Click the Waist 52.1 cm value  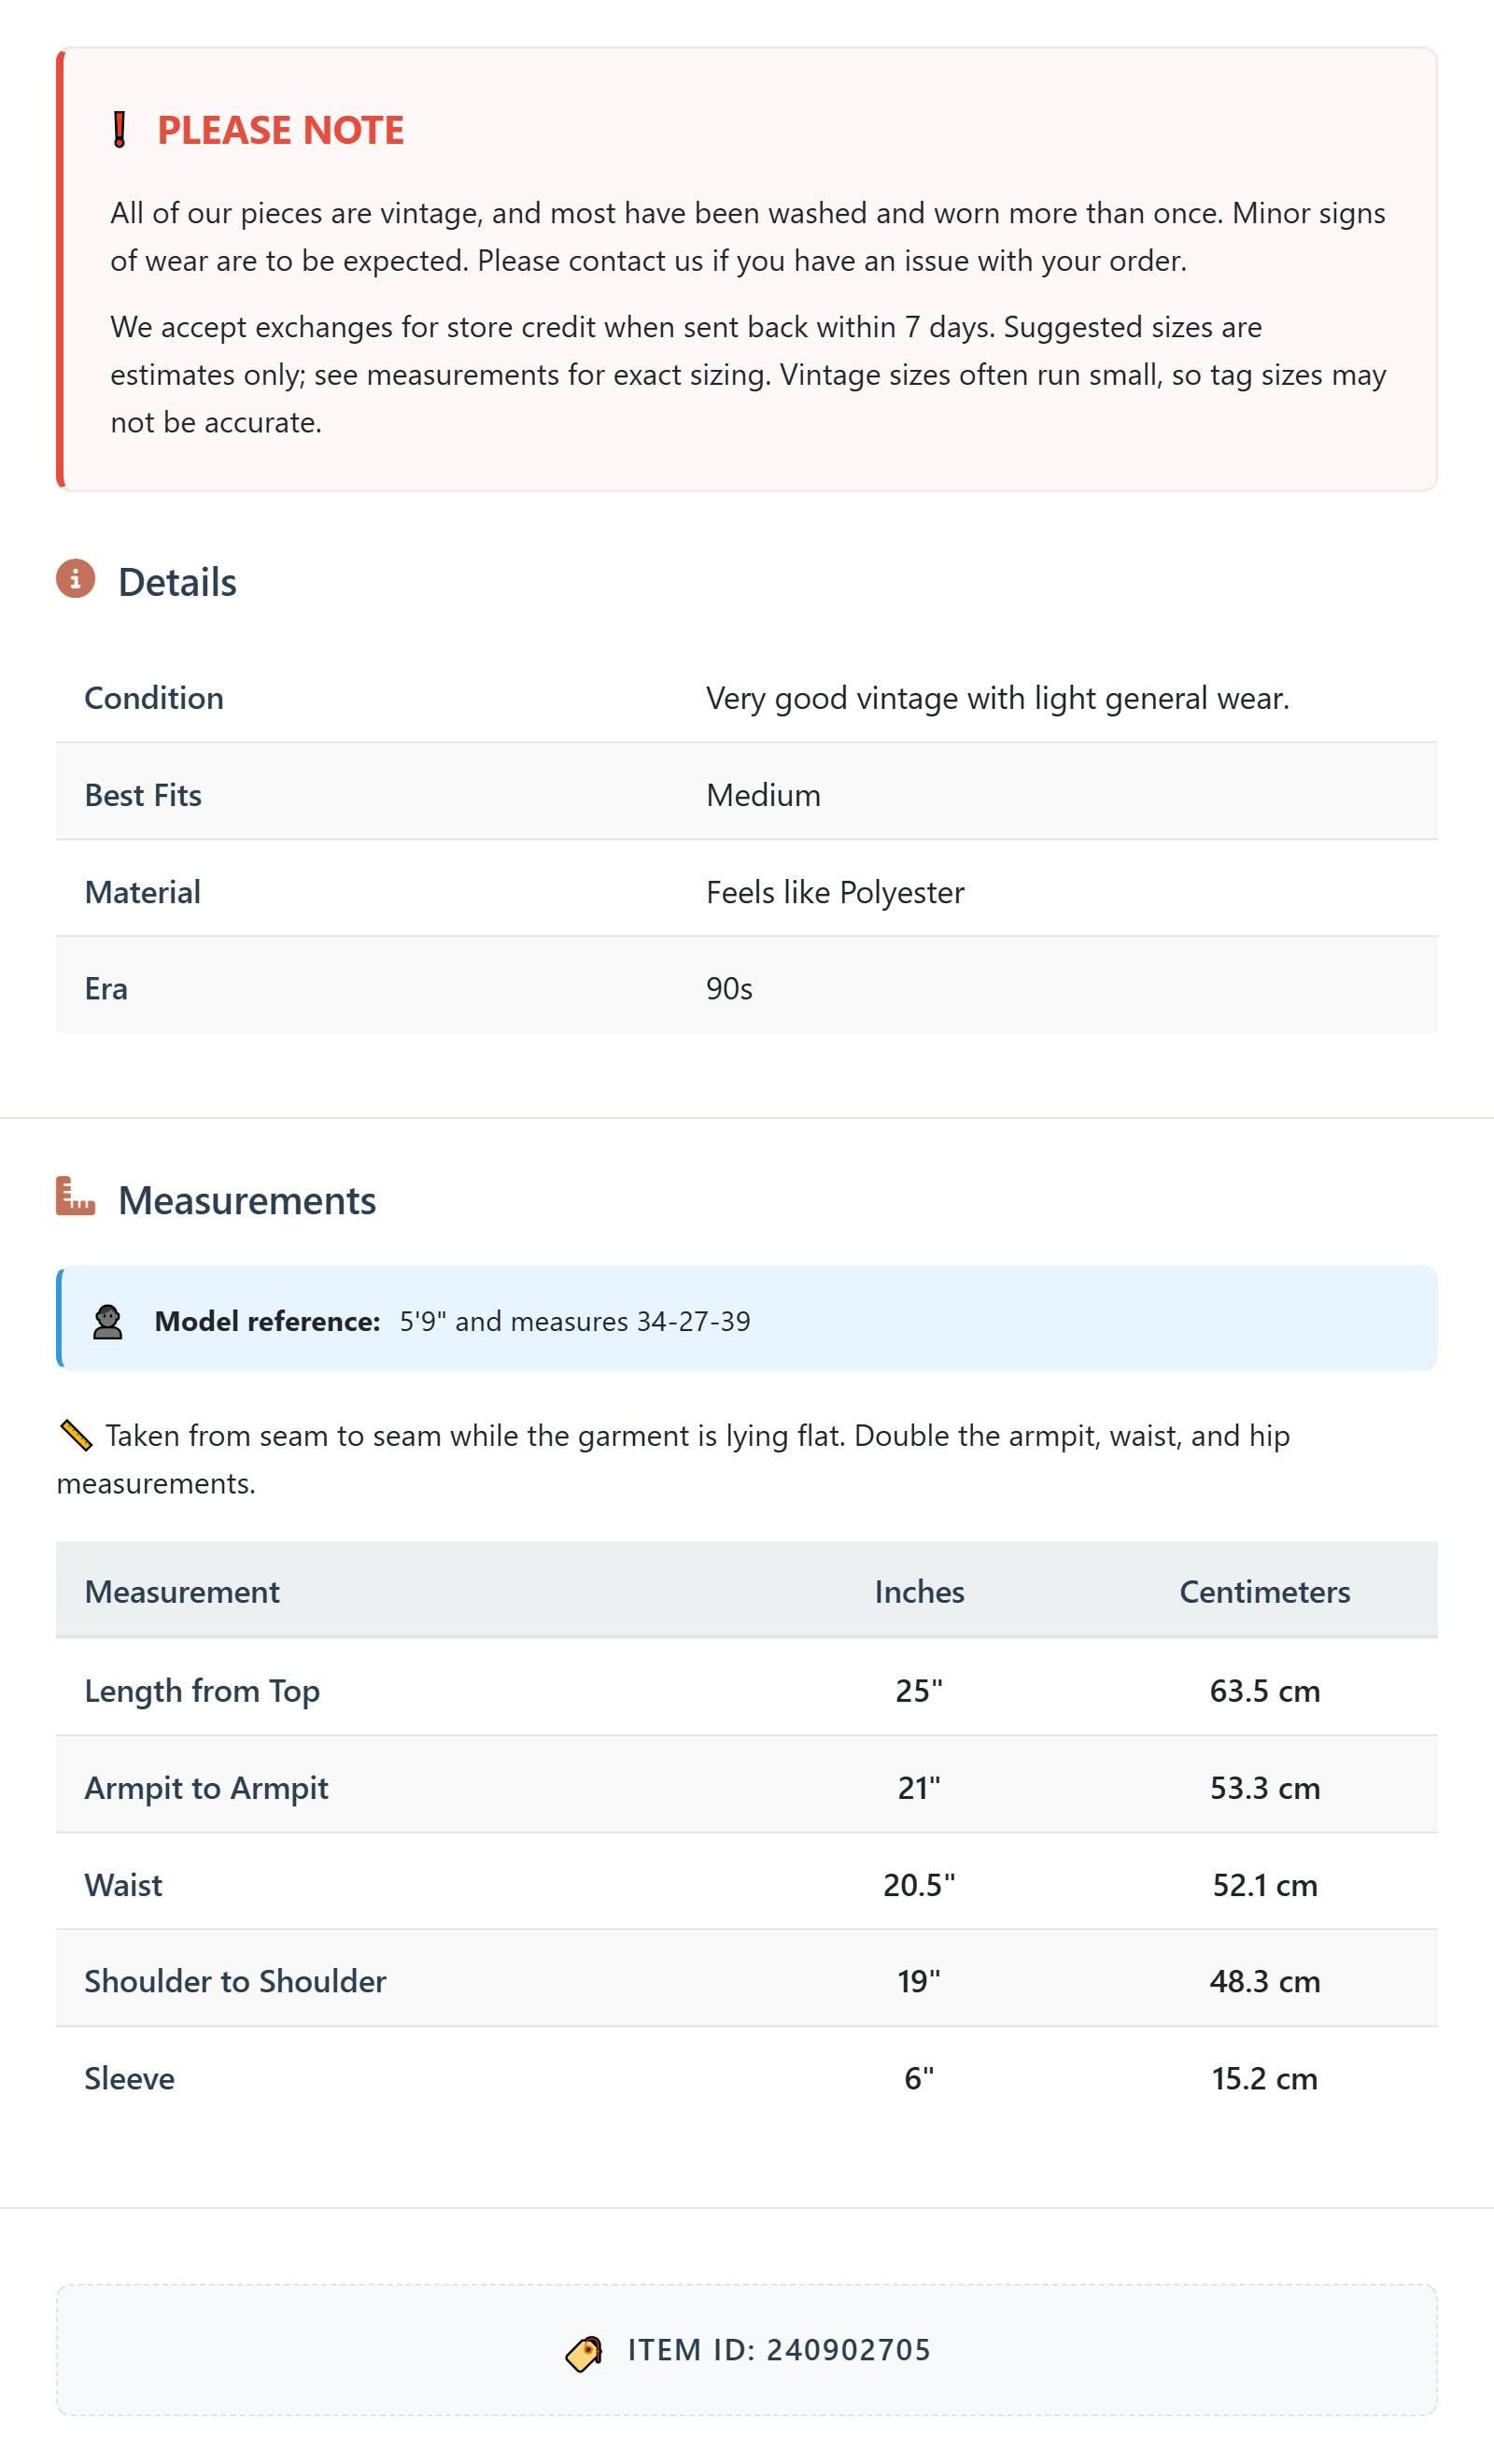pos(1264,1885)
